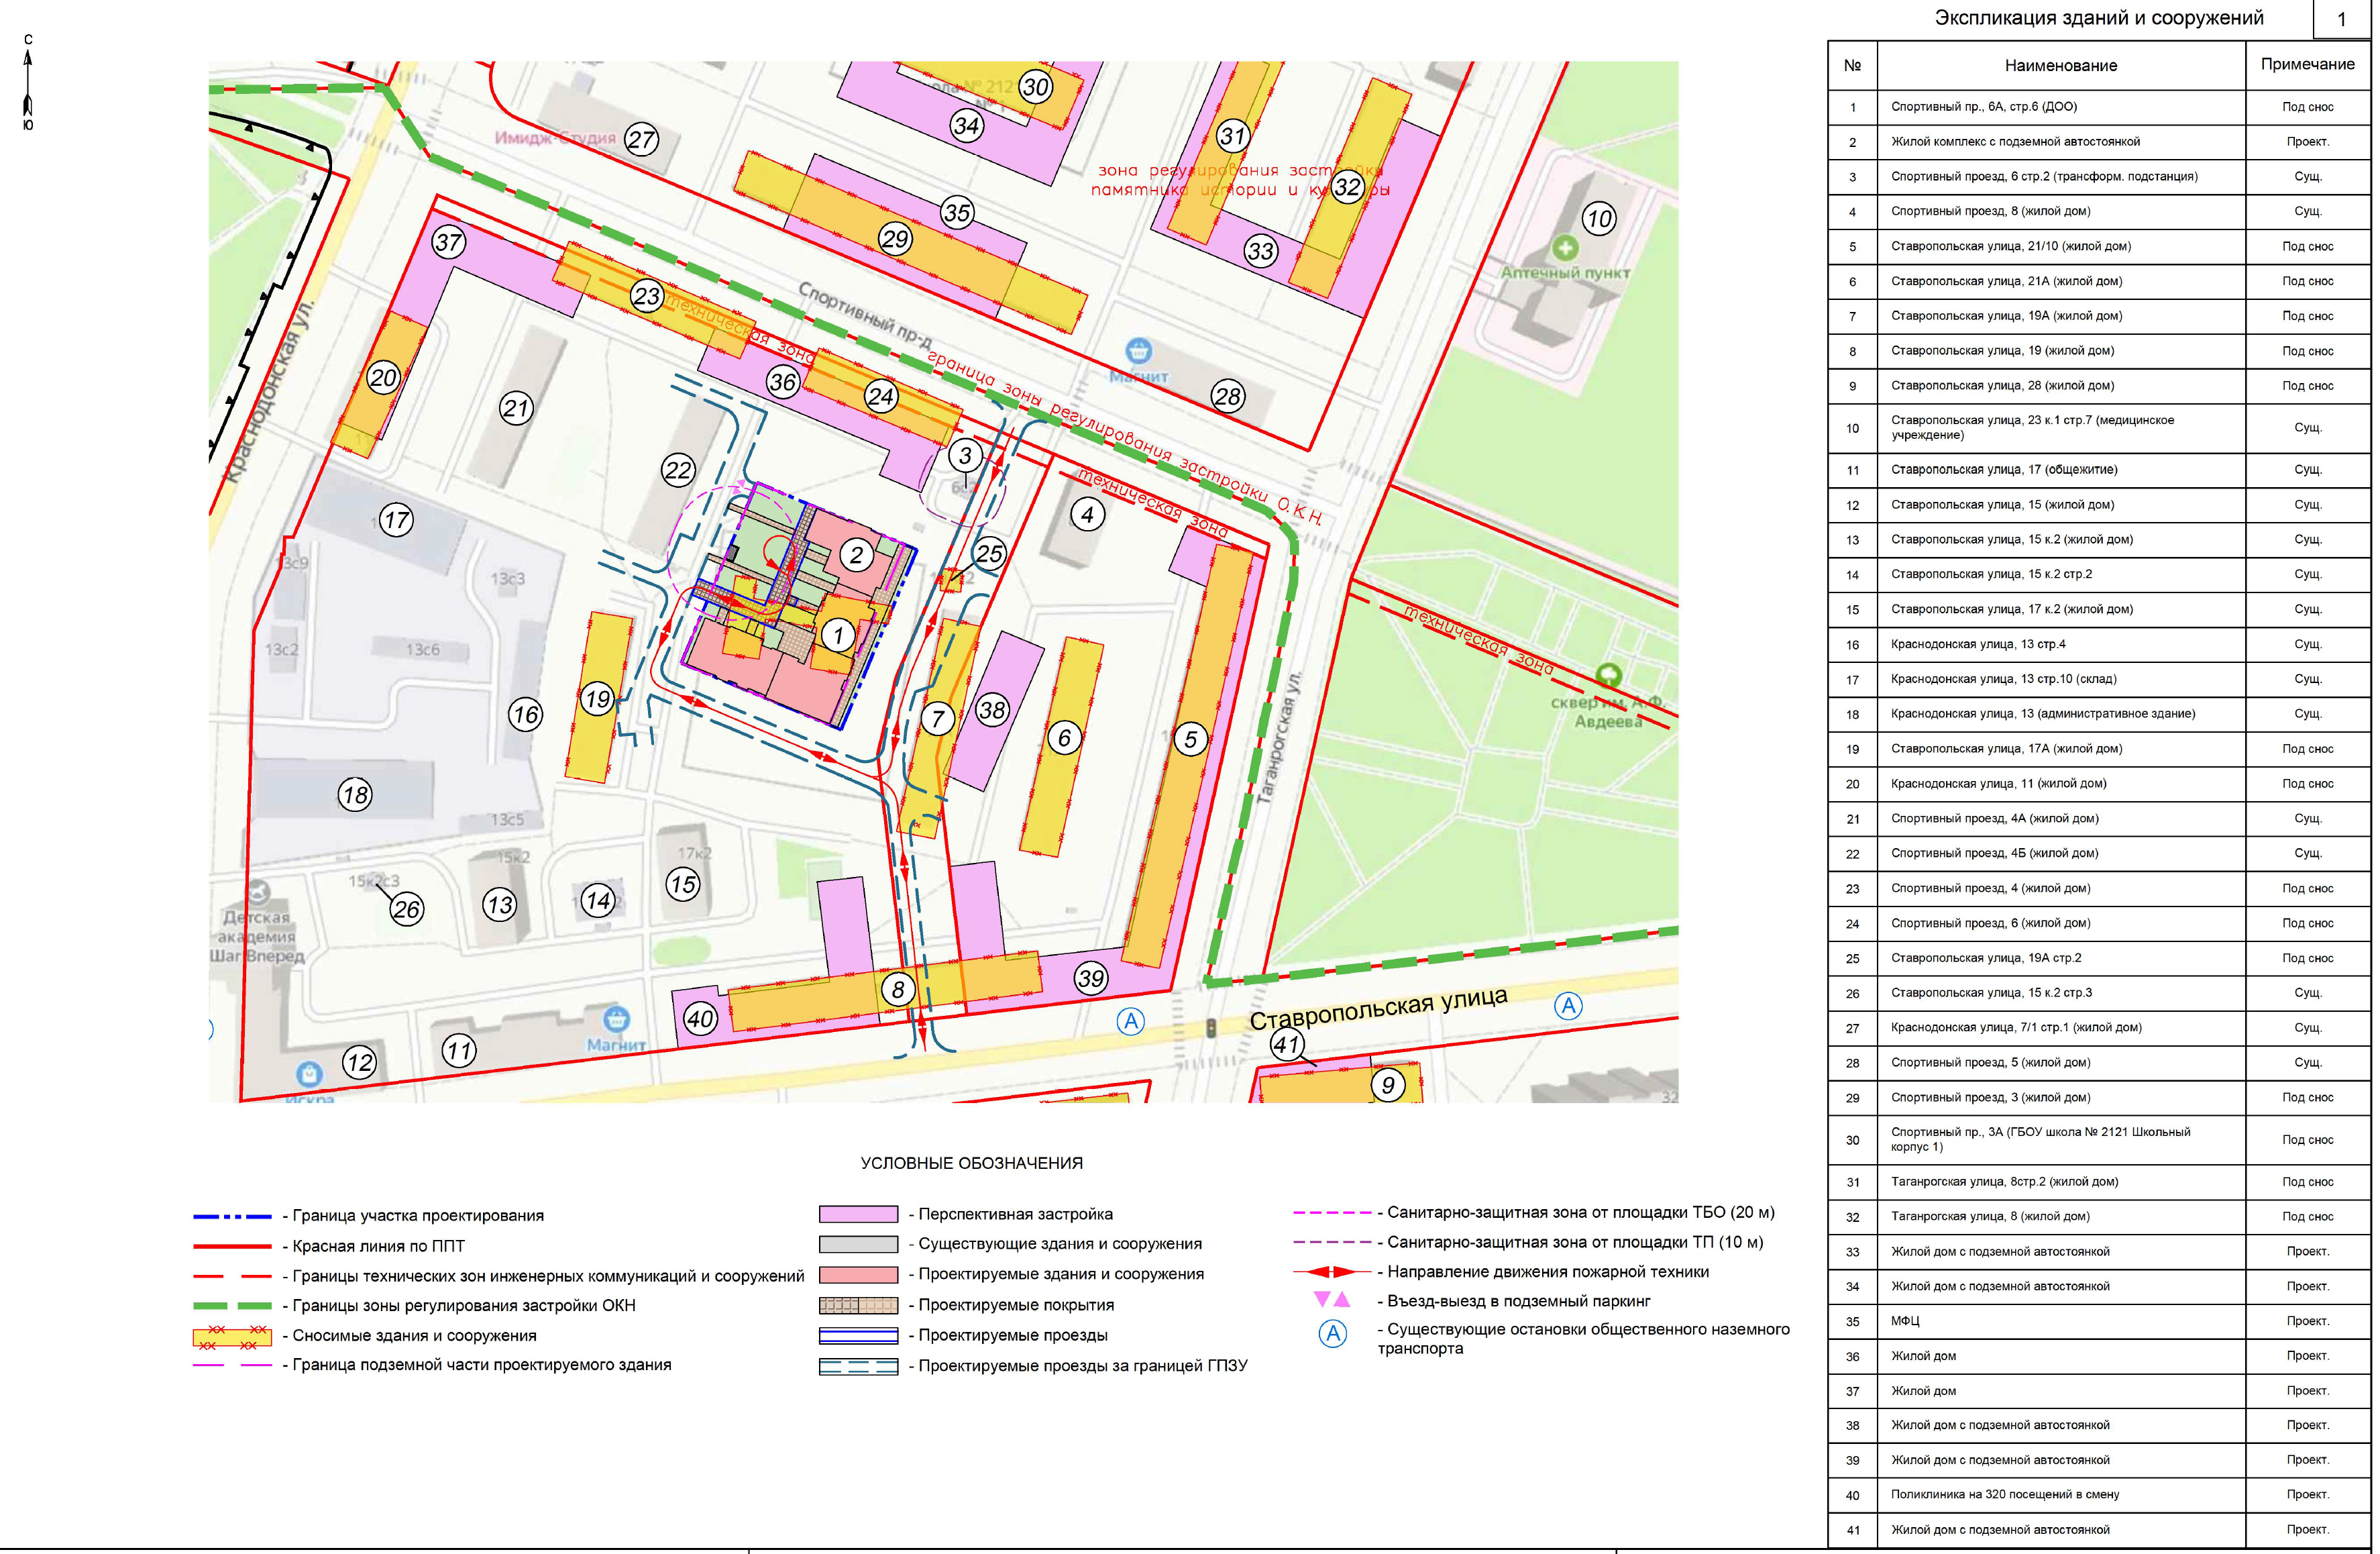
Task: Click circled marker 18 on the plan
Action: pyautogui.click(x=355, y=795)
